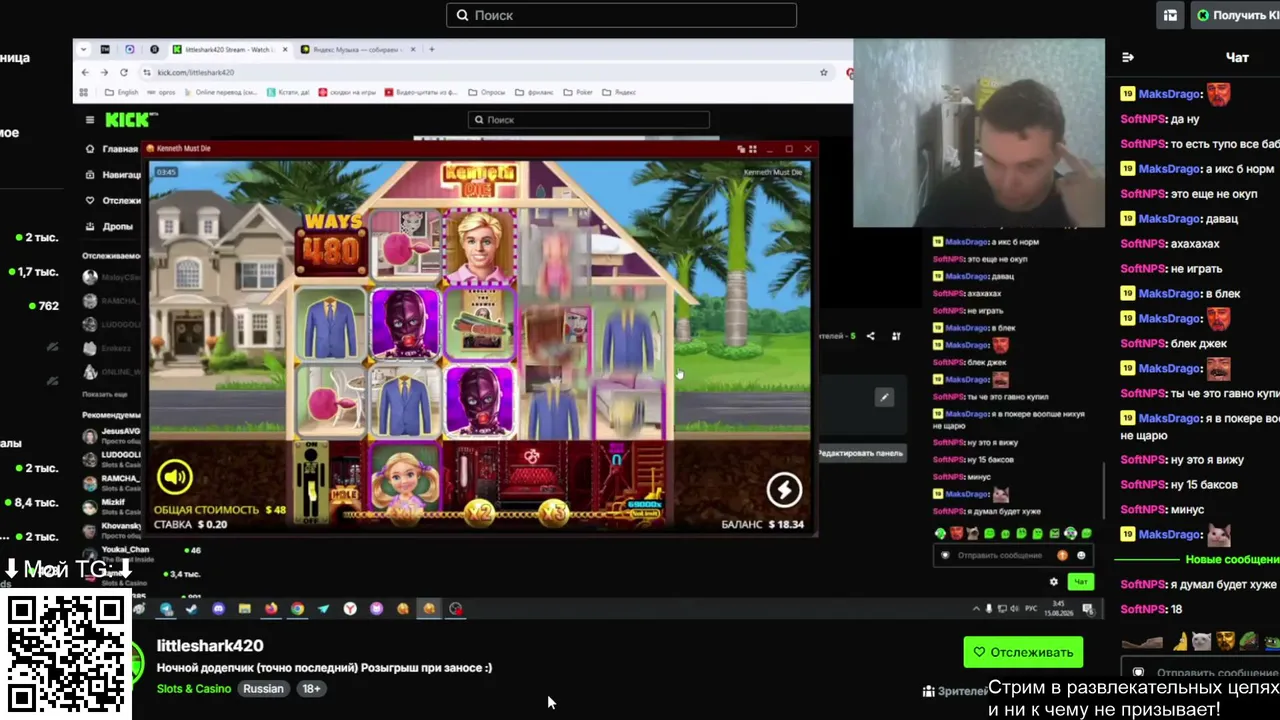Show hidden tray icons with the taskbar chevron
This screenshot has height=720, width=1280.
[x=976, y=609]
